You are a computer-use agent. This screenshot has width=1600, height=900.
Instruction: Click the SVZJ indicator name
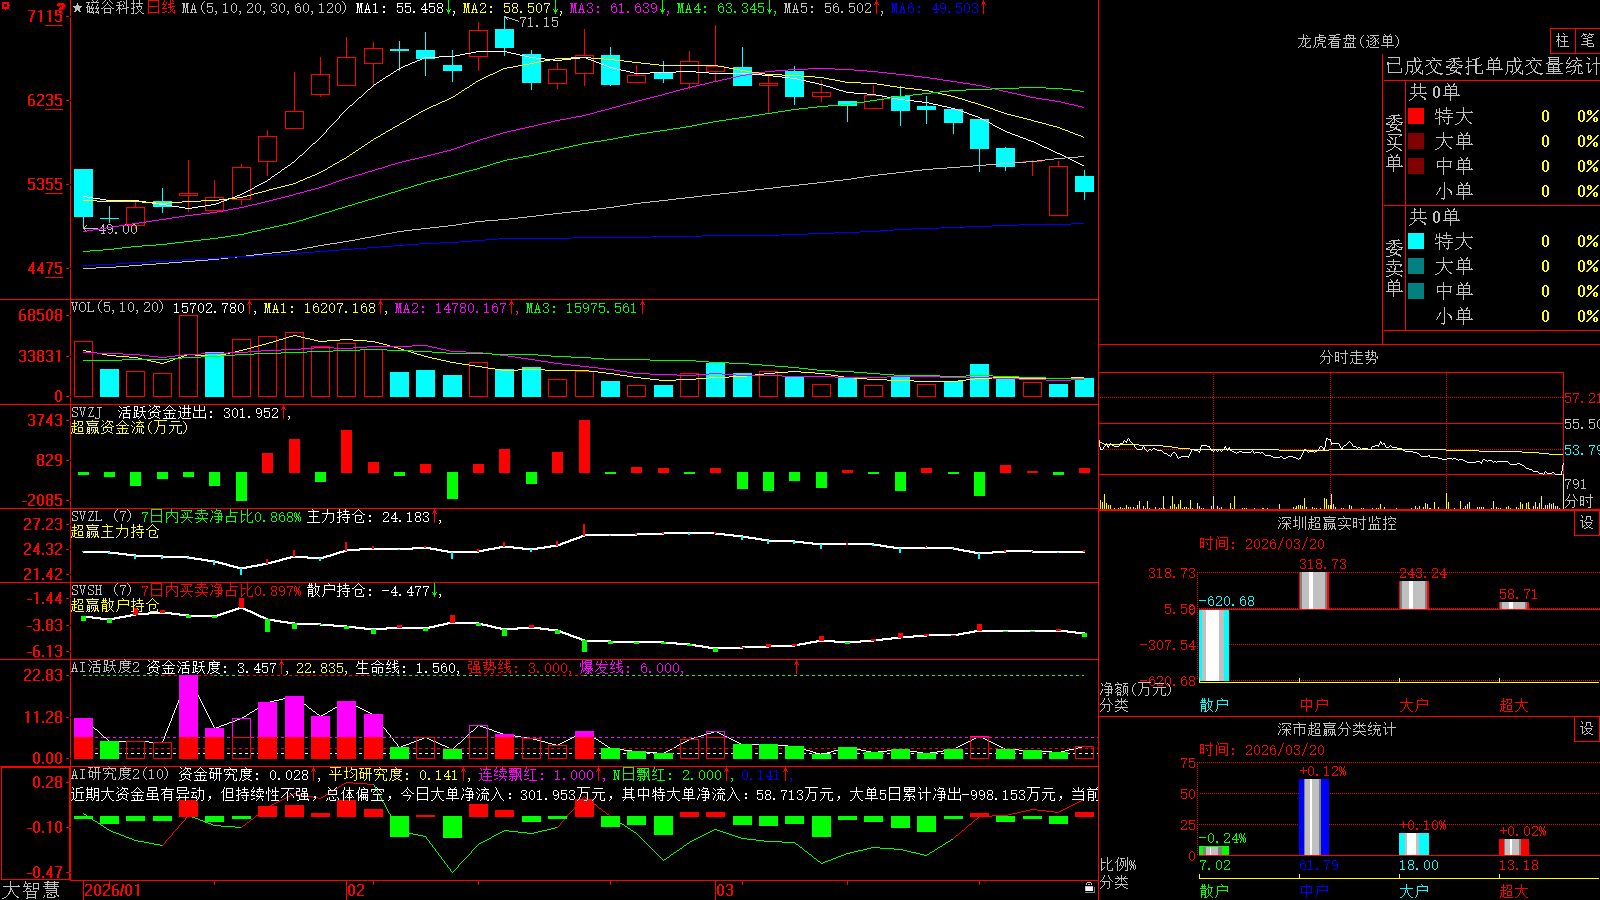(x=86, y=412)
